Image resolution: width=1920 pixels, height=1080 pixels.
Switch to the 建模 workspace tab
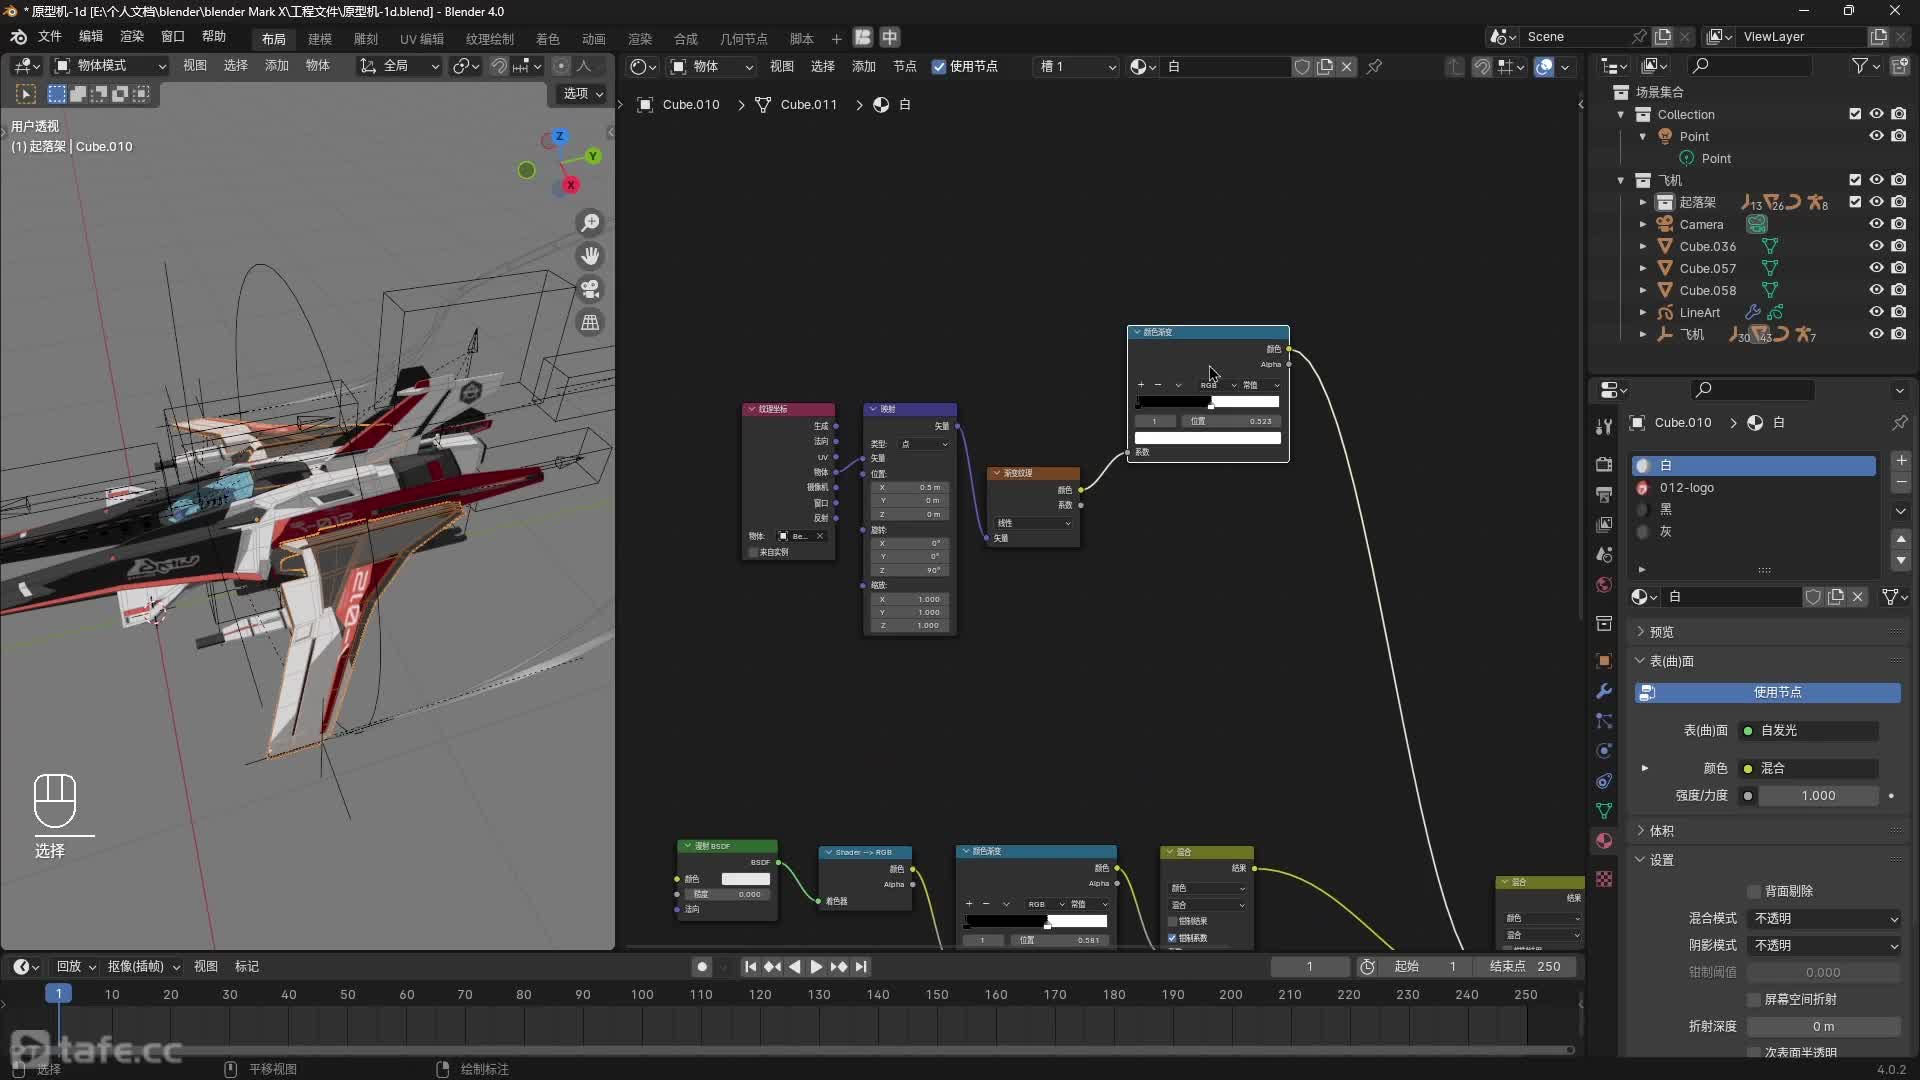pyautogui.click(x=320, y=39)
